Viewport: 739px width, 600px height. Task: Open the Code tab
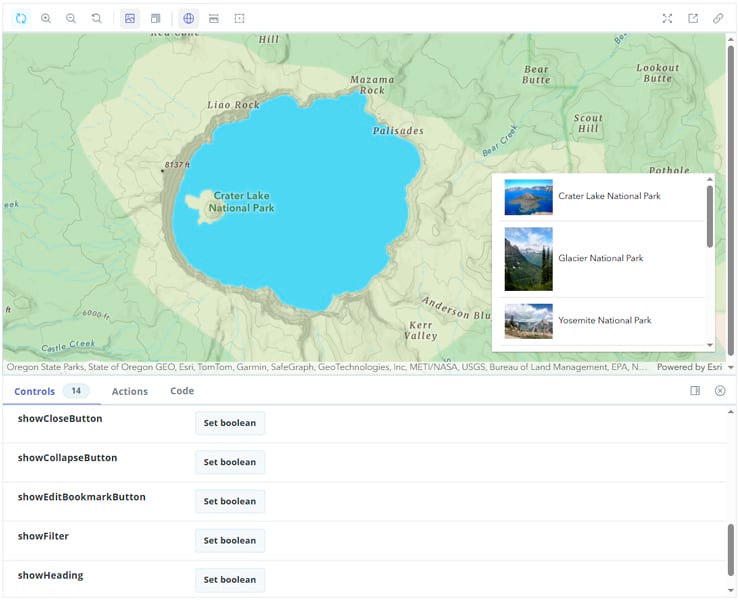(182, 391)
